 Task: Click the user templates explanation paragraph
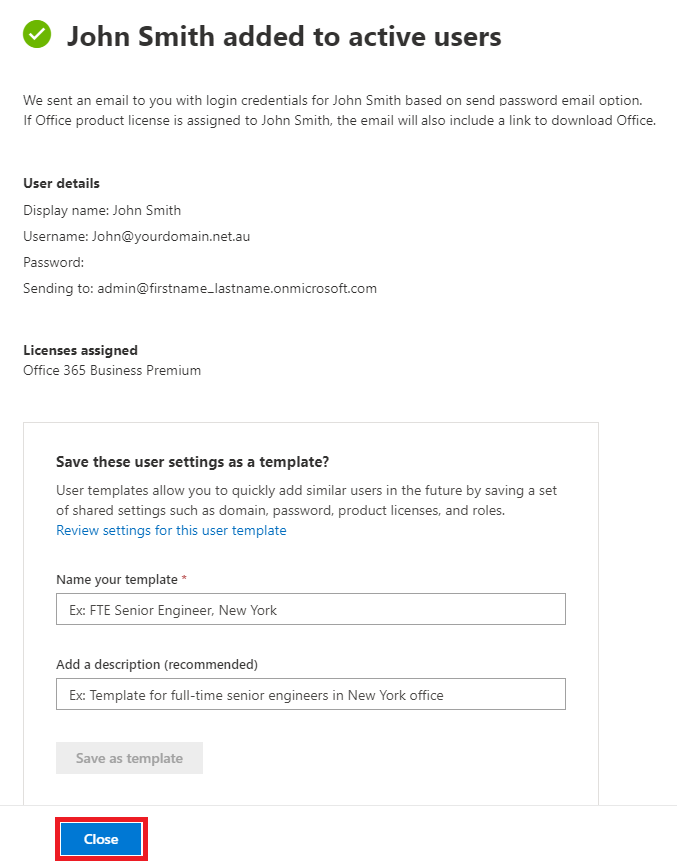coord(306,500)
